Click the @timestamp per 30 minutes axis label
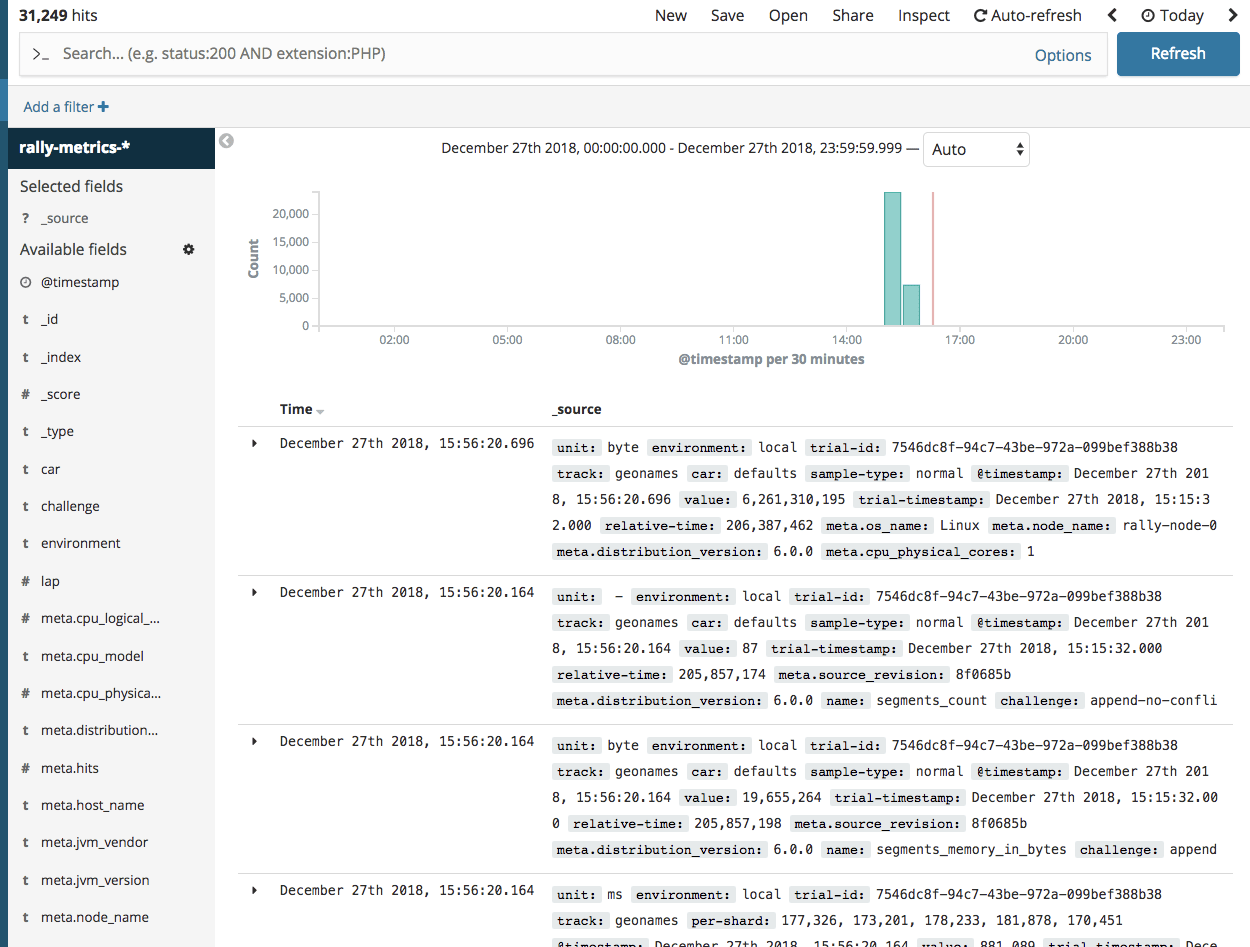The image size is (1250, 947). tap(771, 359)
